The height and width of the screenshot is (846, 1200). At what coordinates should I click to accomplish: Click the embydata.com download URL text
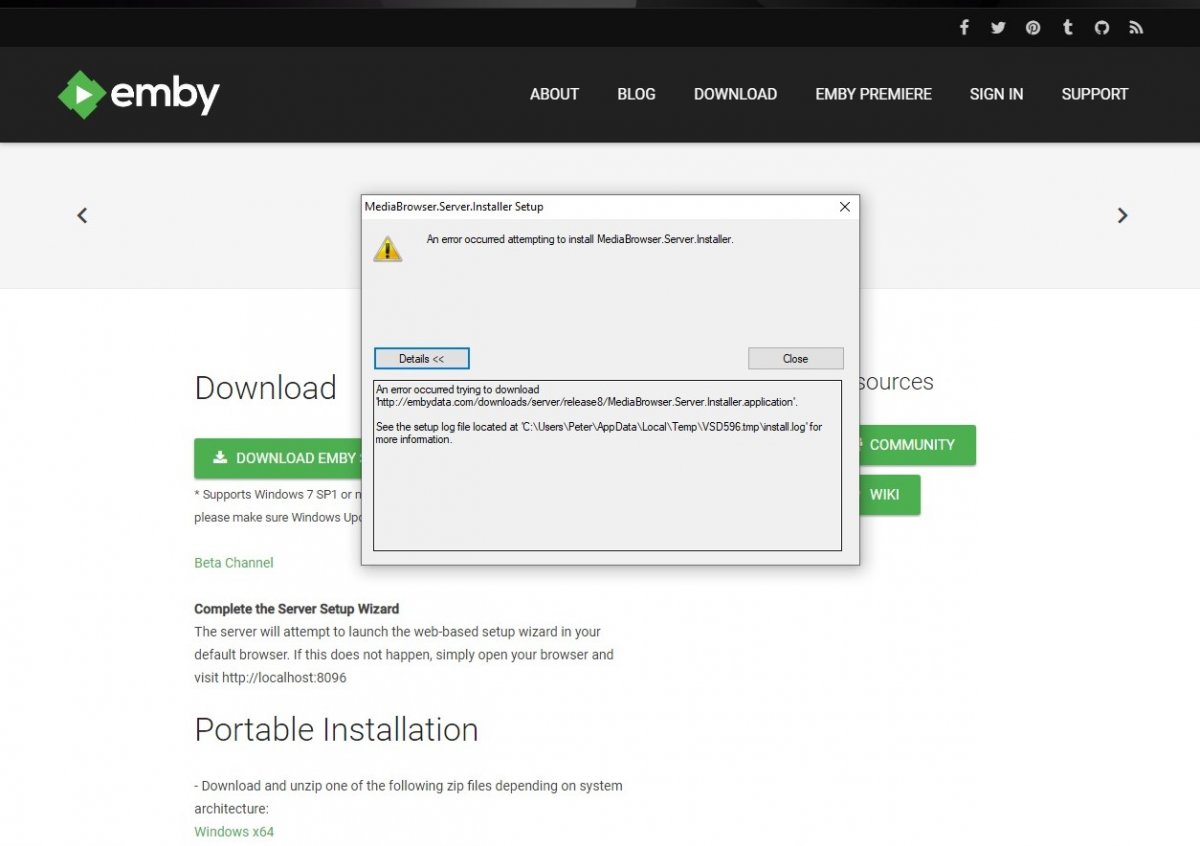[x=587, y=402]
